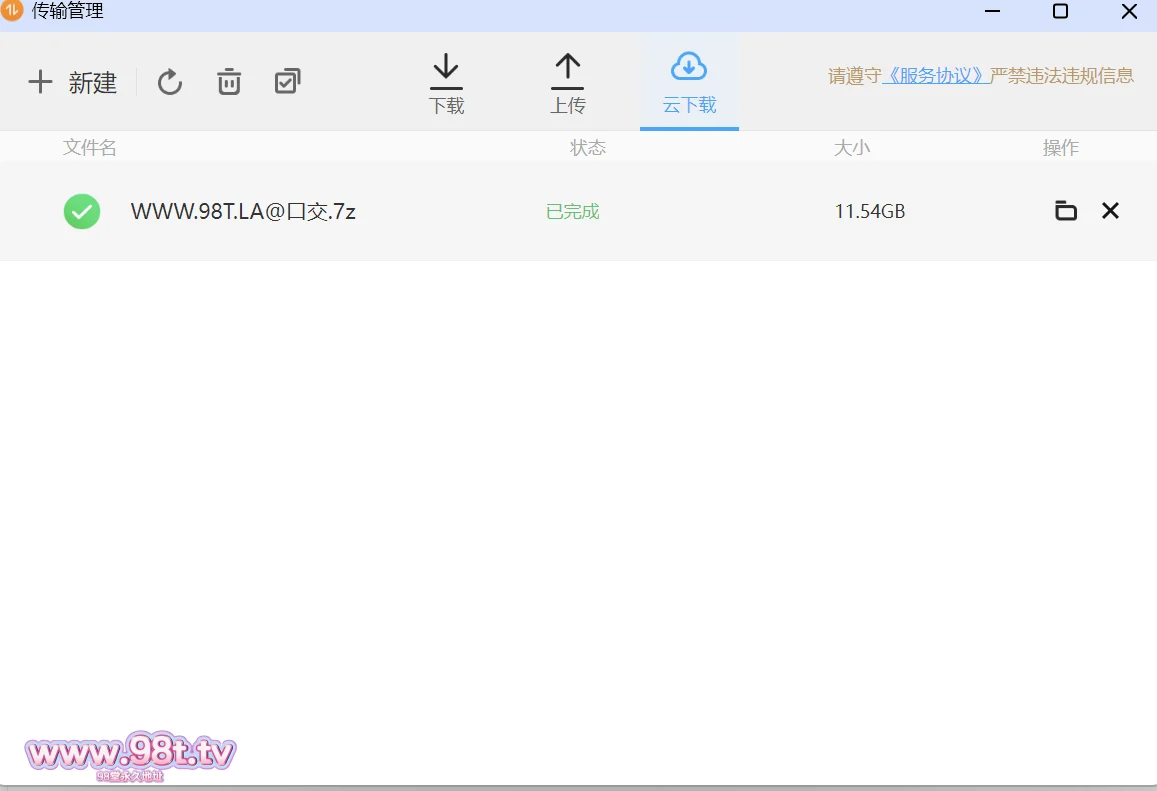The image size is (1157, 791).
Task: Click the 已完成 status text
Action: (572, 211)
